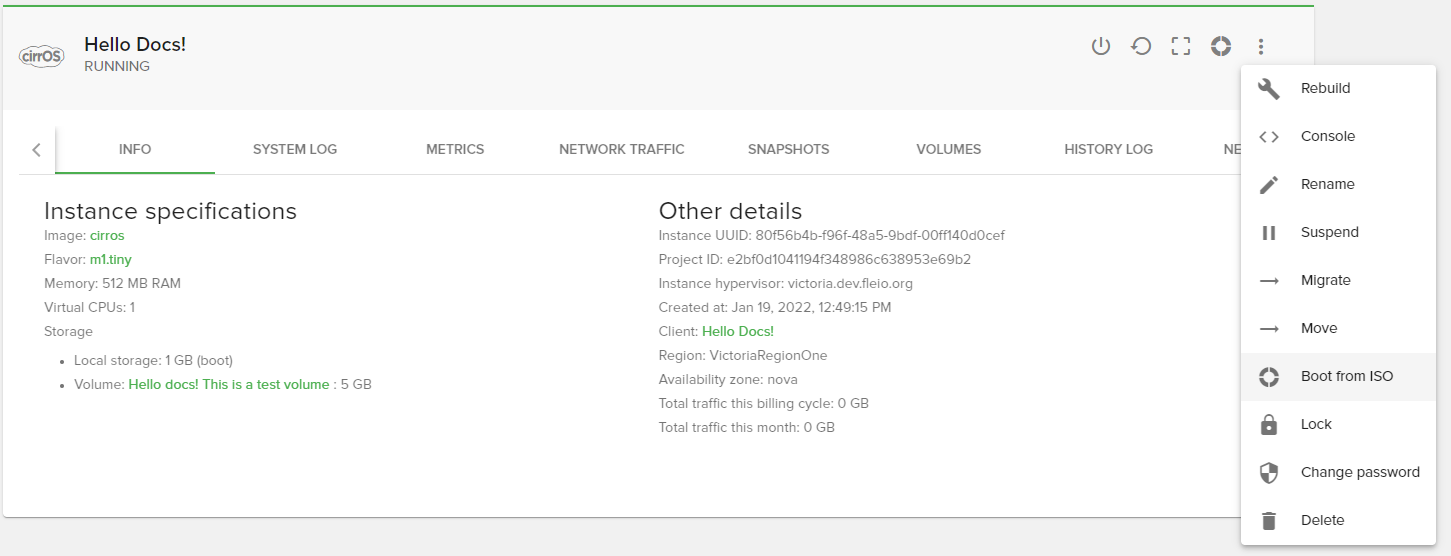Select Boot from ISO menu entry
The width and height of the screenshot is (1451, 556).
click(x=1346, y=376)
